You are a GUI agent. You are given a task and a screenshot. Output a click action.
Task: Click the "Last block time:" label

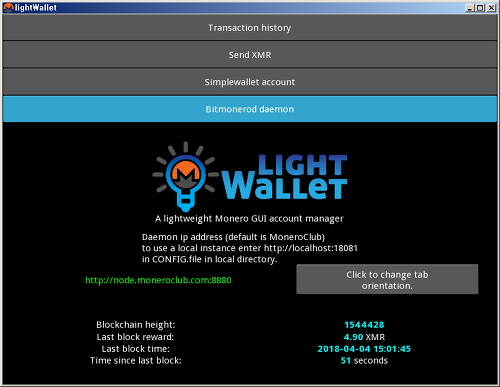136,349
